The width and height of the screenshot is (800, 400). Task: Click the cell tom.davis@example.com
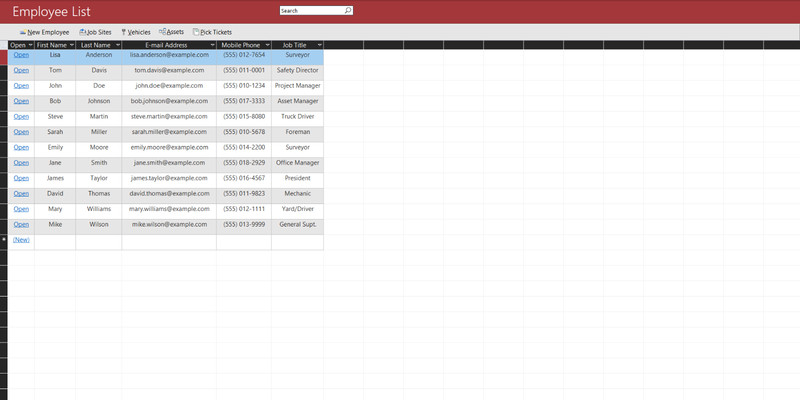pyautogui.click(x=169, y=70)
